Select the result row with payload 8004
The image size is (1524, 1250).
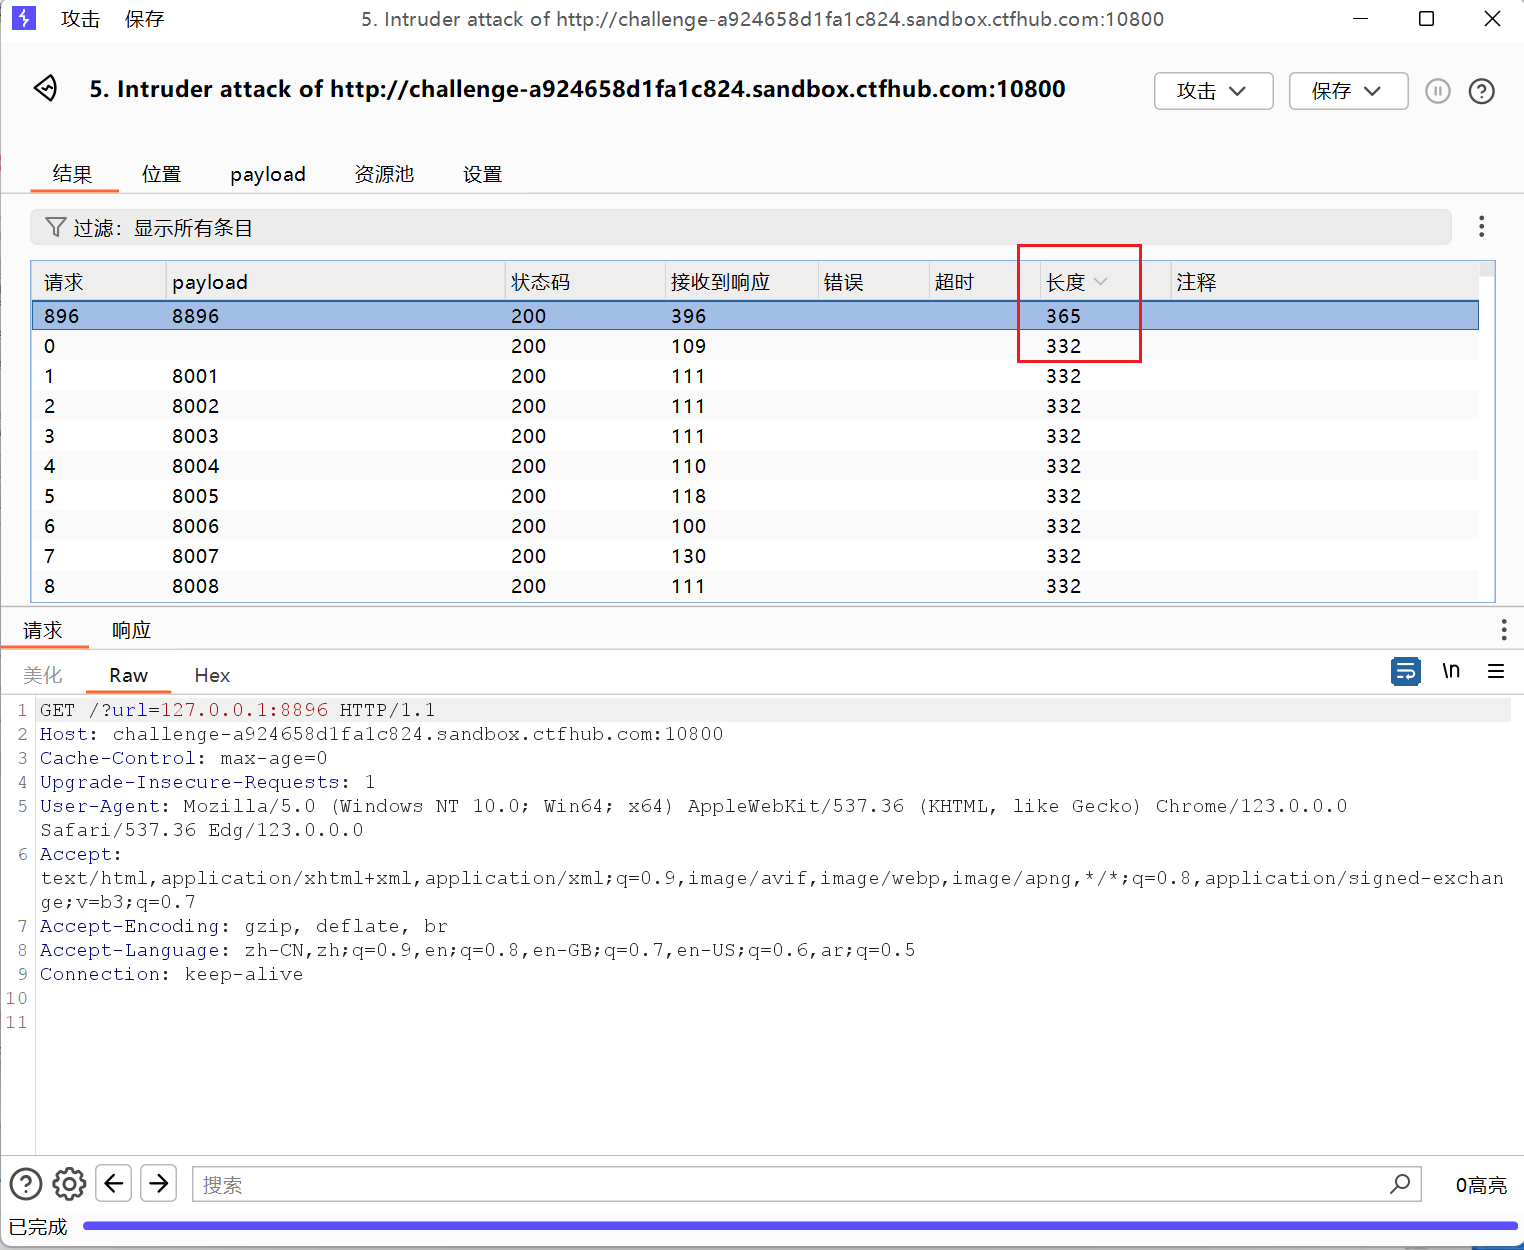[x=755, y=466]
